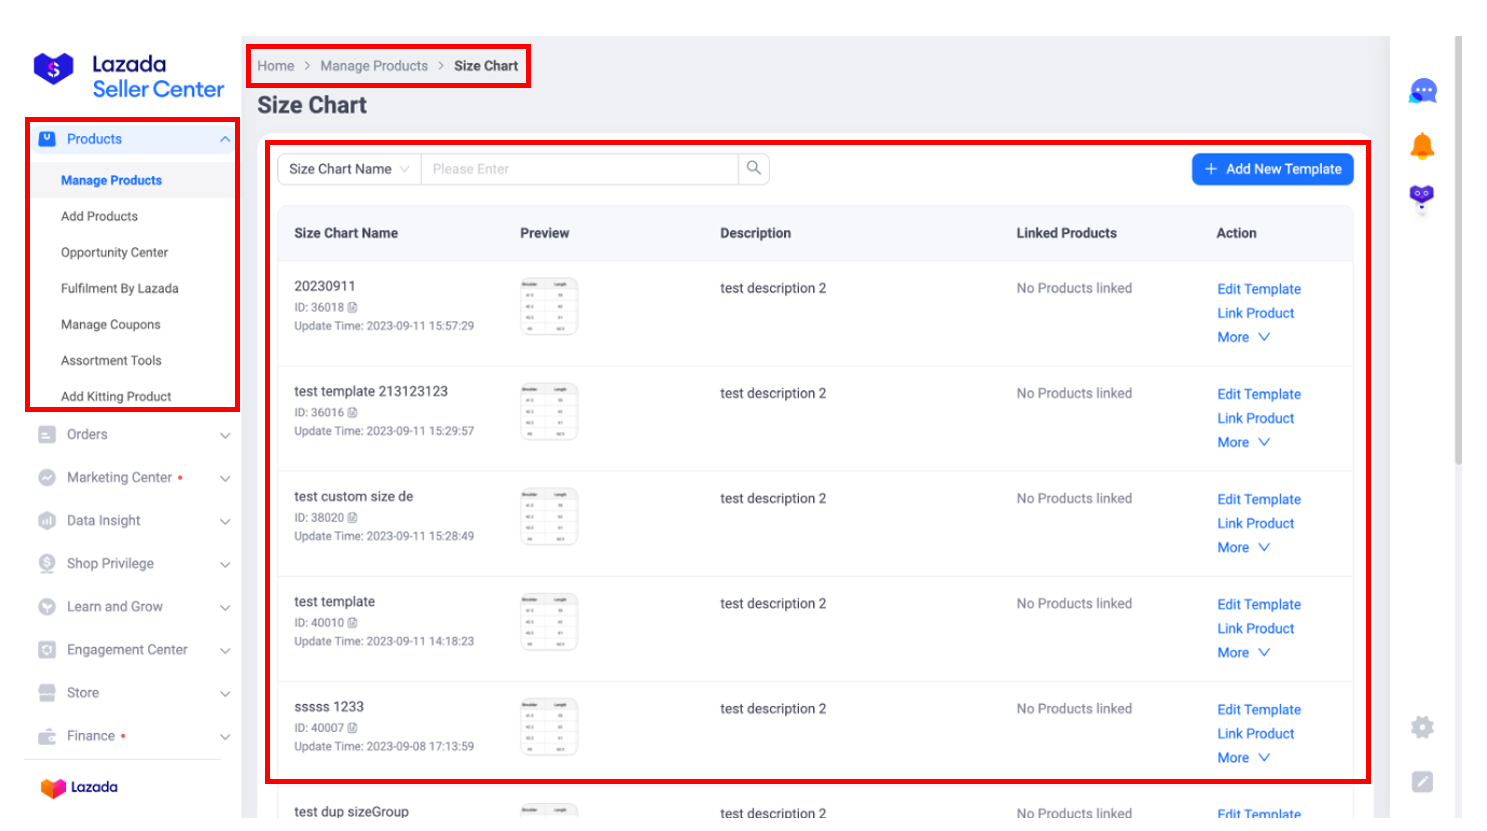Open the chat messages icon
1487x831 pixels.
click(x=1421, y=90)
